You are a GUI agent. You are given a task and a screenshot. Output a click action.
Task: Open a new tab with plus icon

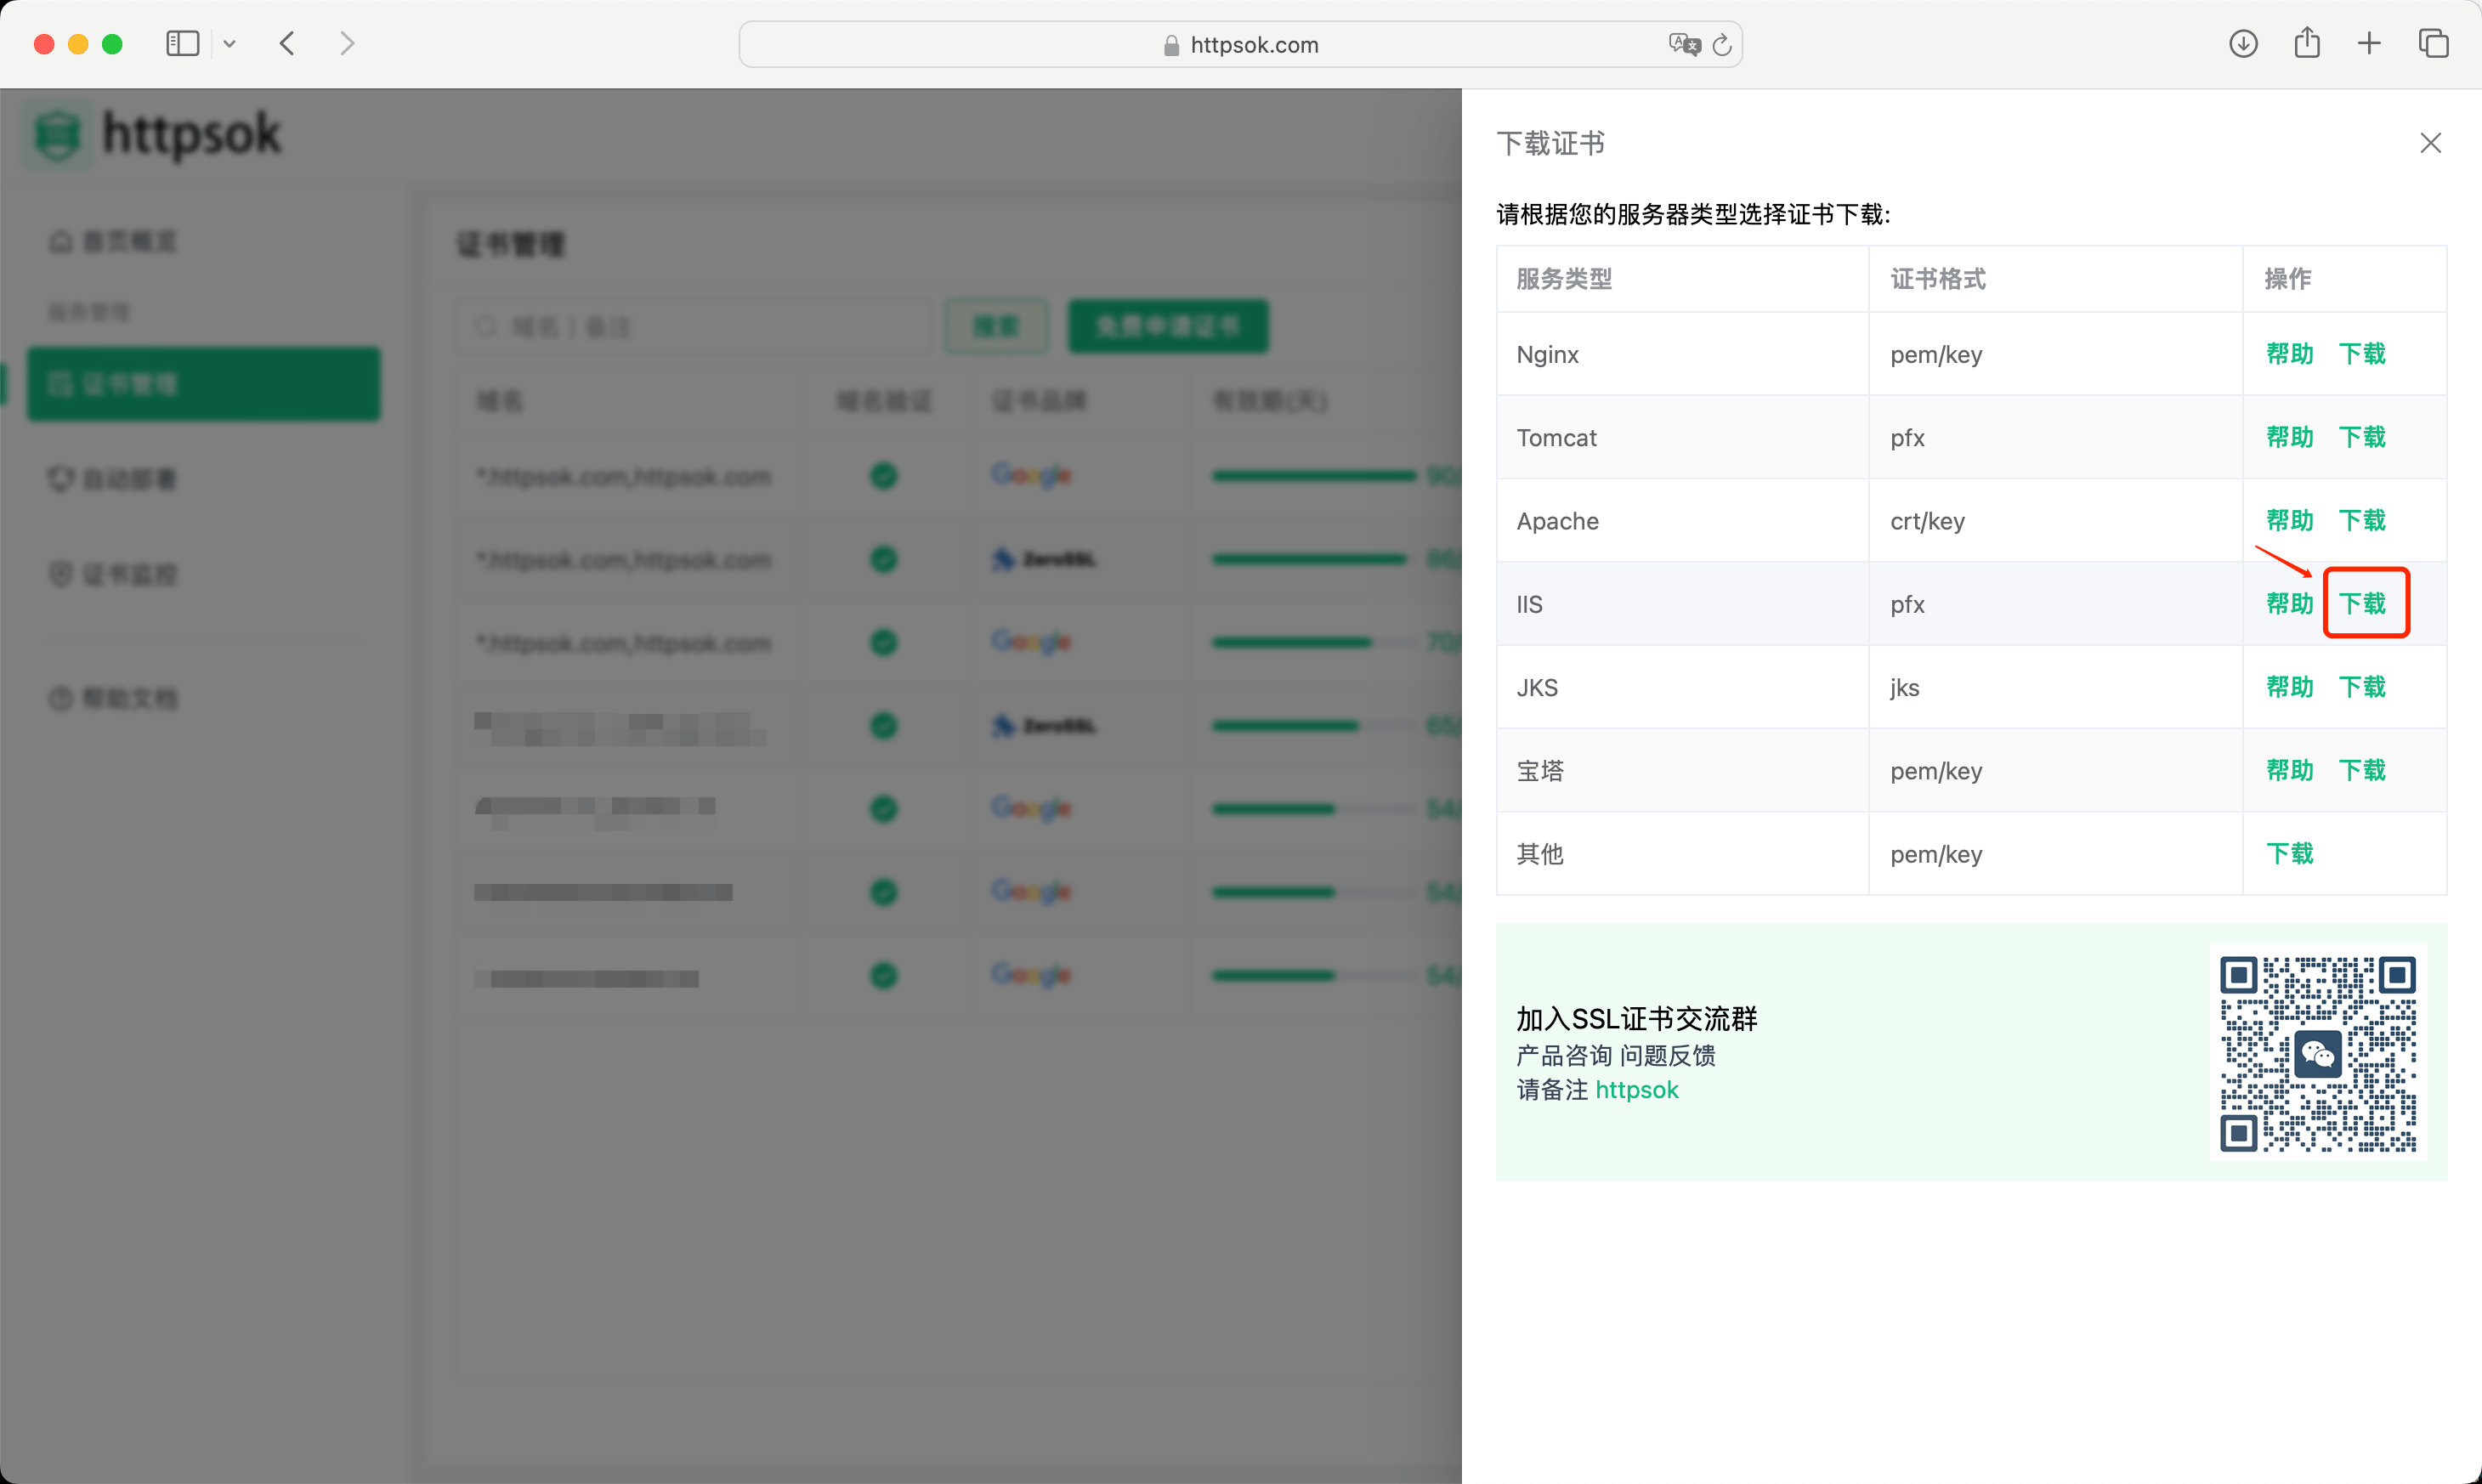tap(2369, 44)
